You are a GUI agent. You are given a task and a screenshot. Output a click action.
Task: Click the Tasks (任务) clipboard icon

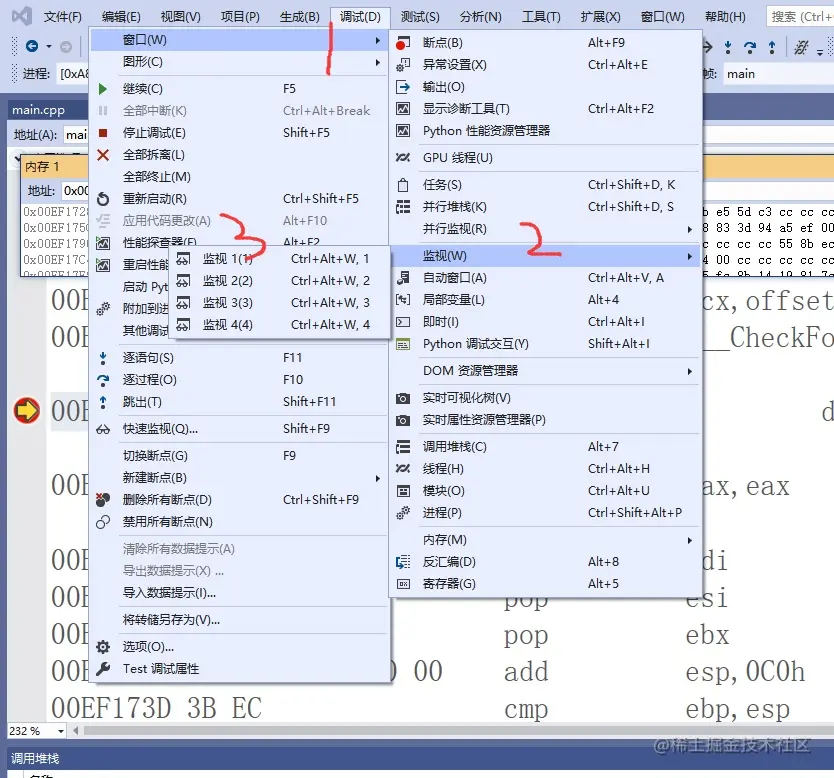pyautogui.click(x=403, y=185)
